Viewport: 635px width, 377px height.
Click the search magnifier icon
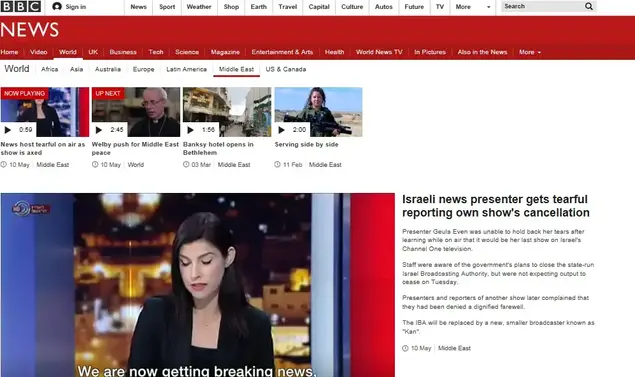tap(589, 6)
